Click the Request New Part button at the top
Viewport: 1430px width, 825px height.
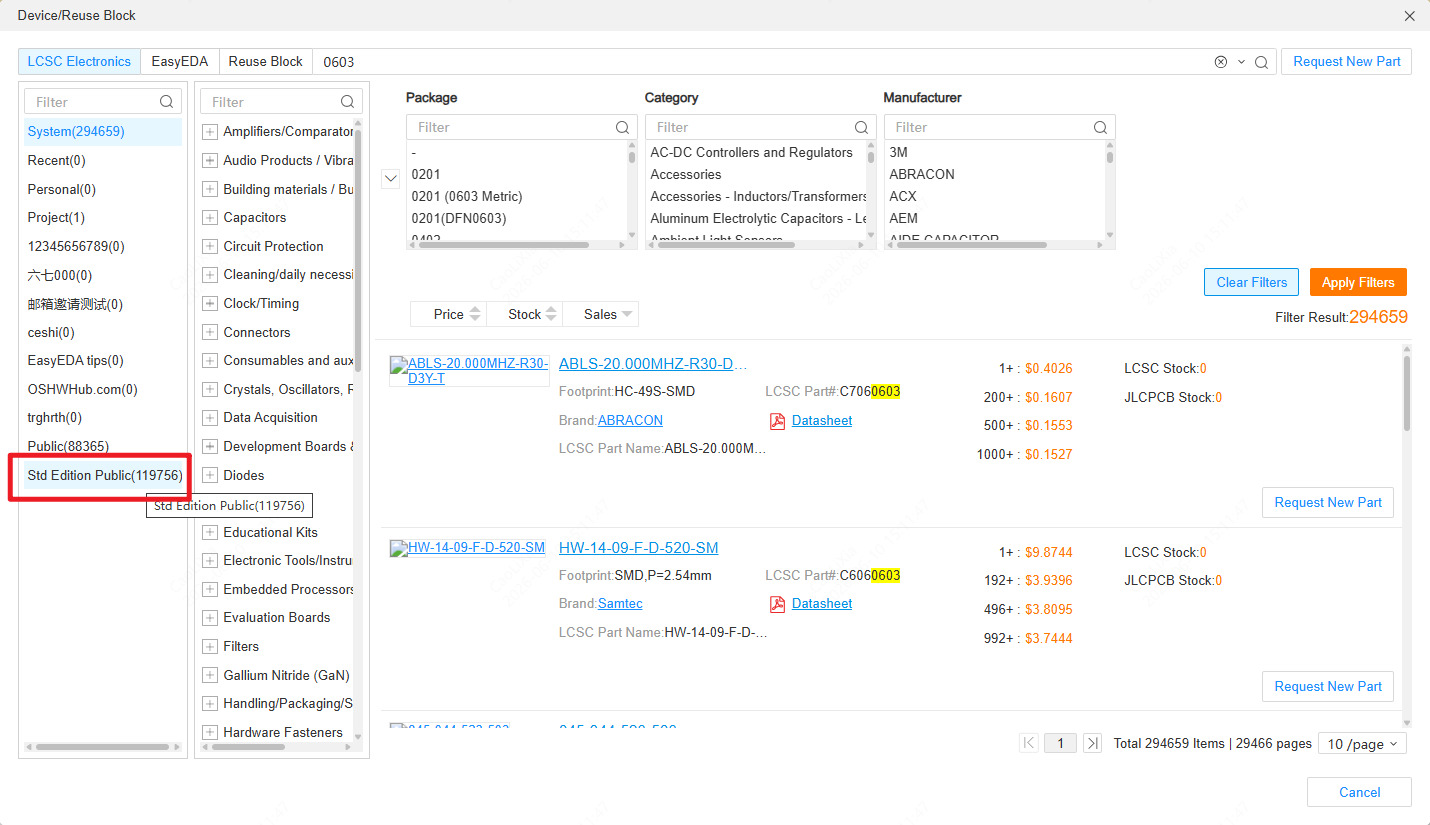1347,62
